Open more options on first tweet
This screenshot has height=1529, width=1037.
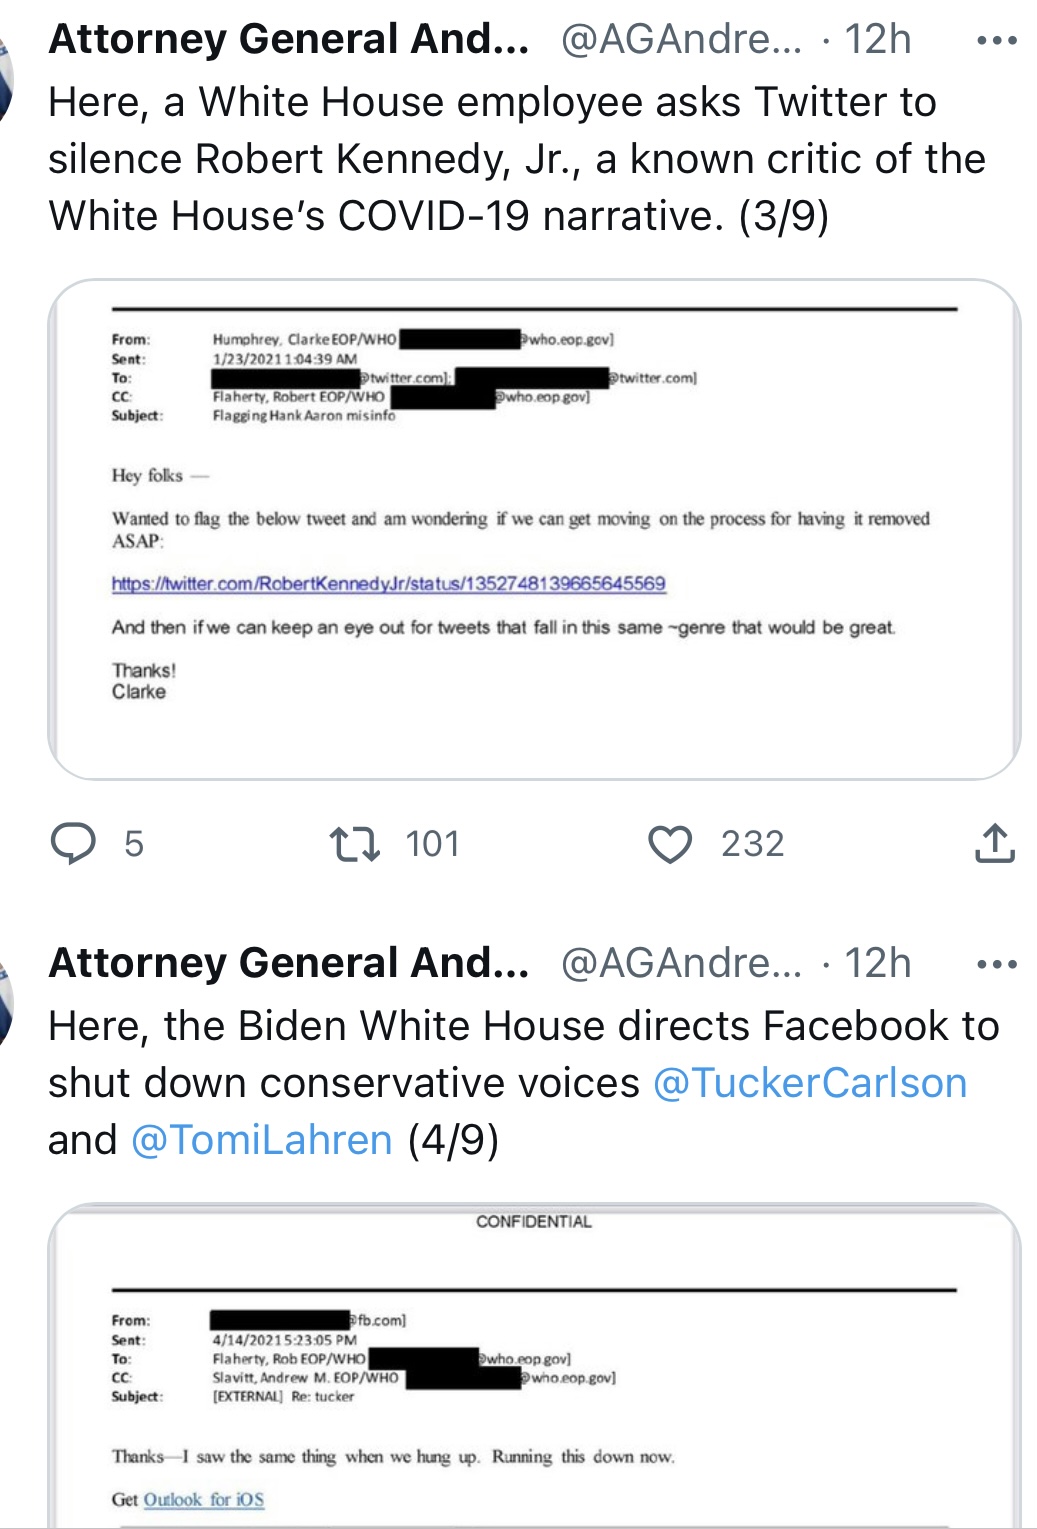coord(996,41)
